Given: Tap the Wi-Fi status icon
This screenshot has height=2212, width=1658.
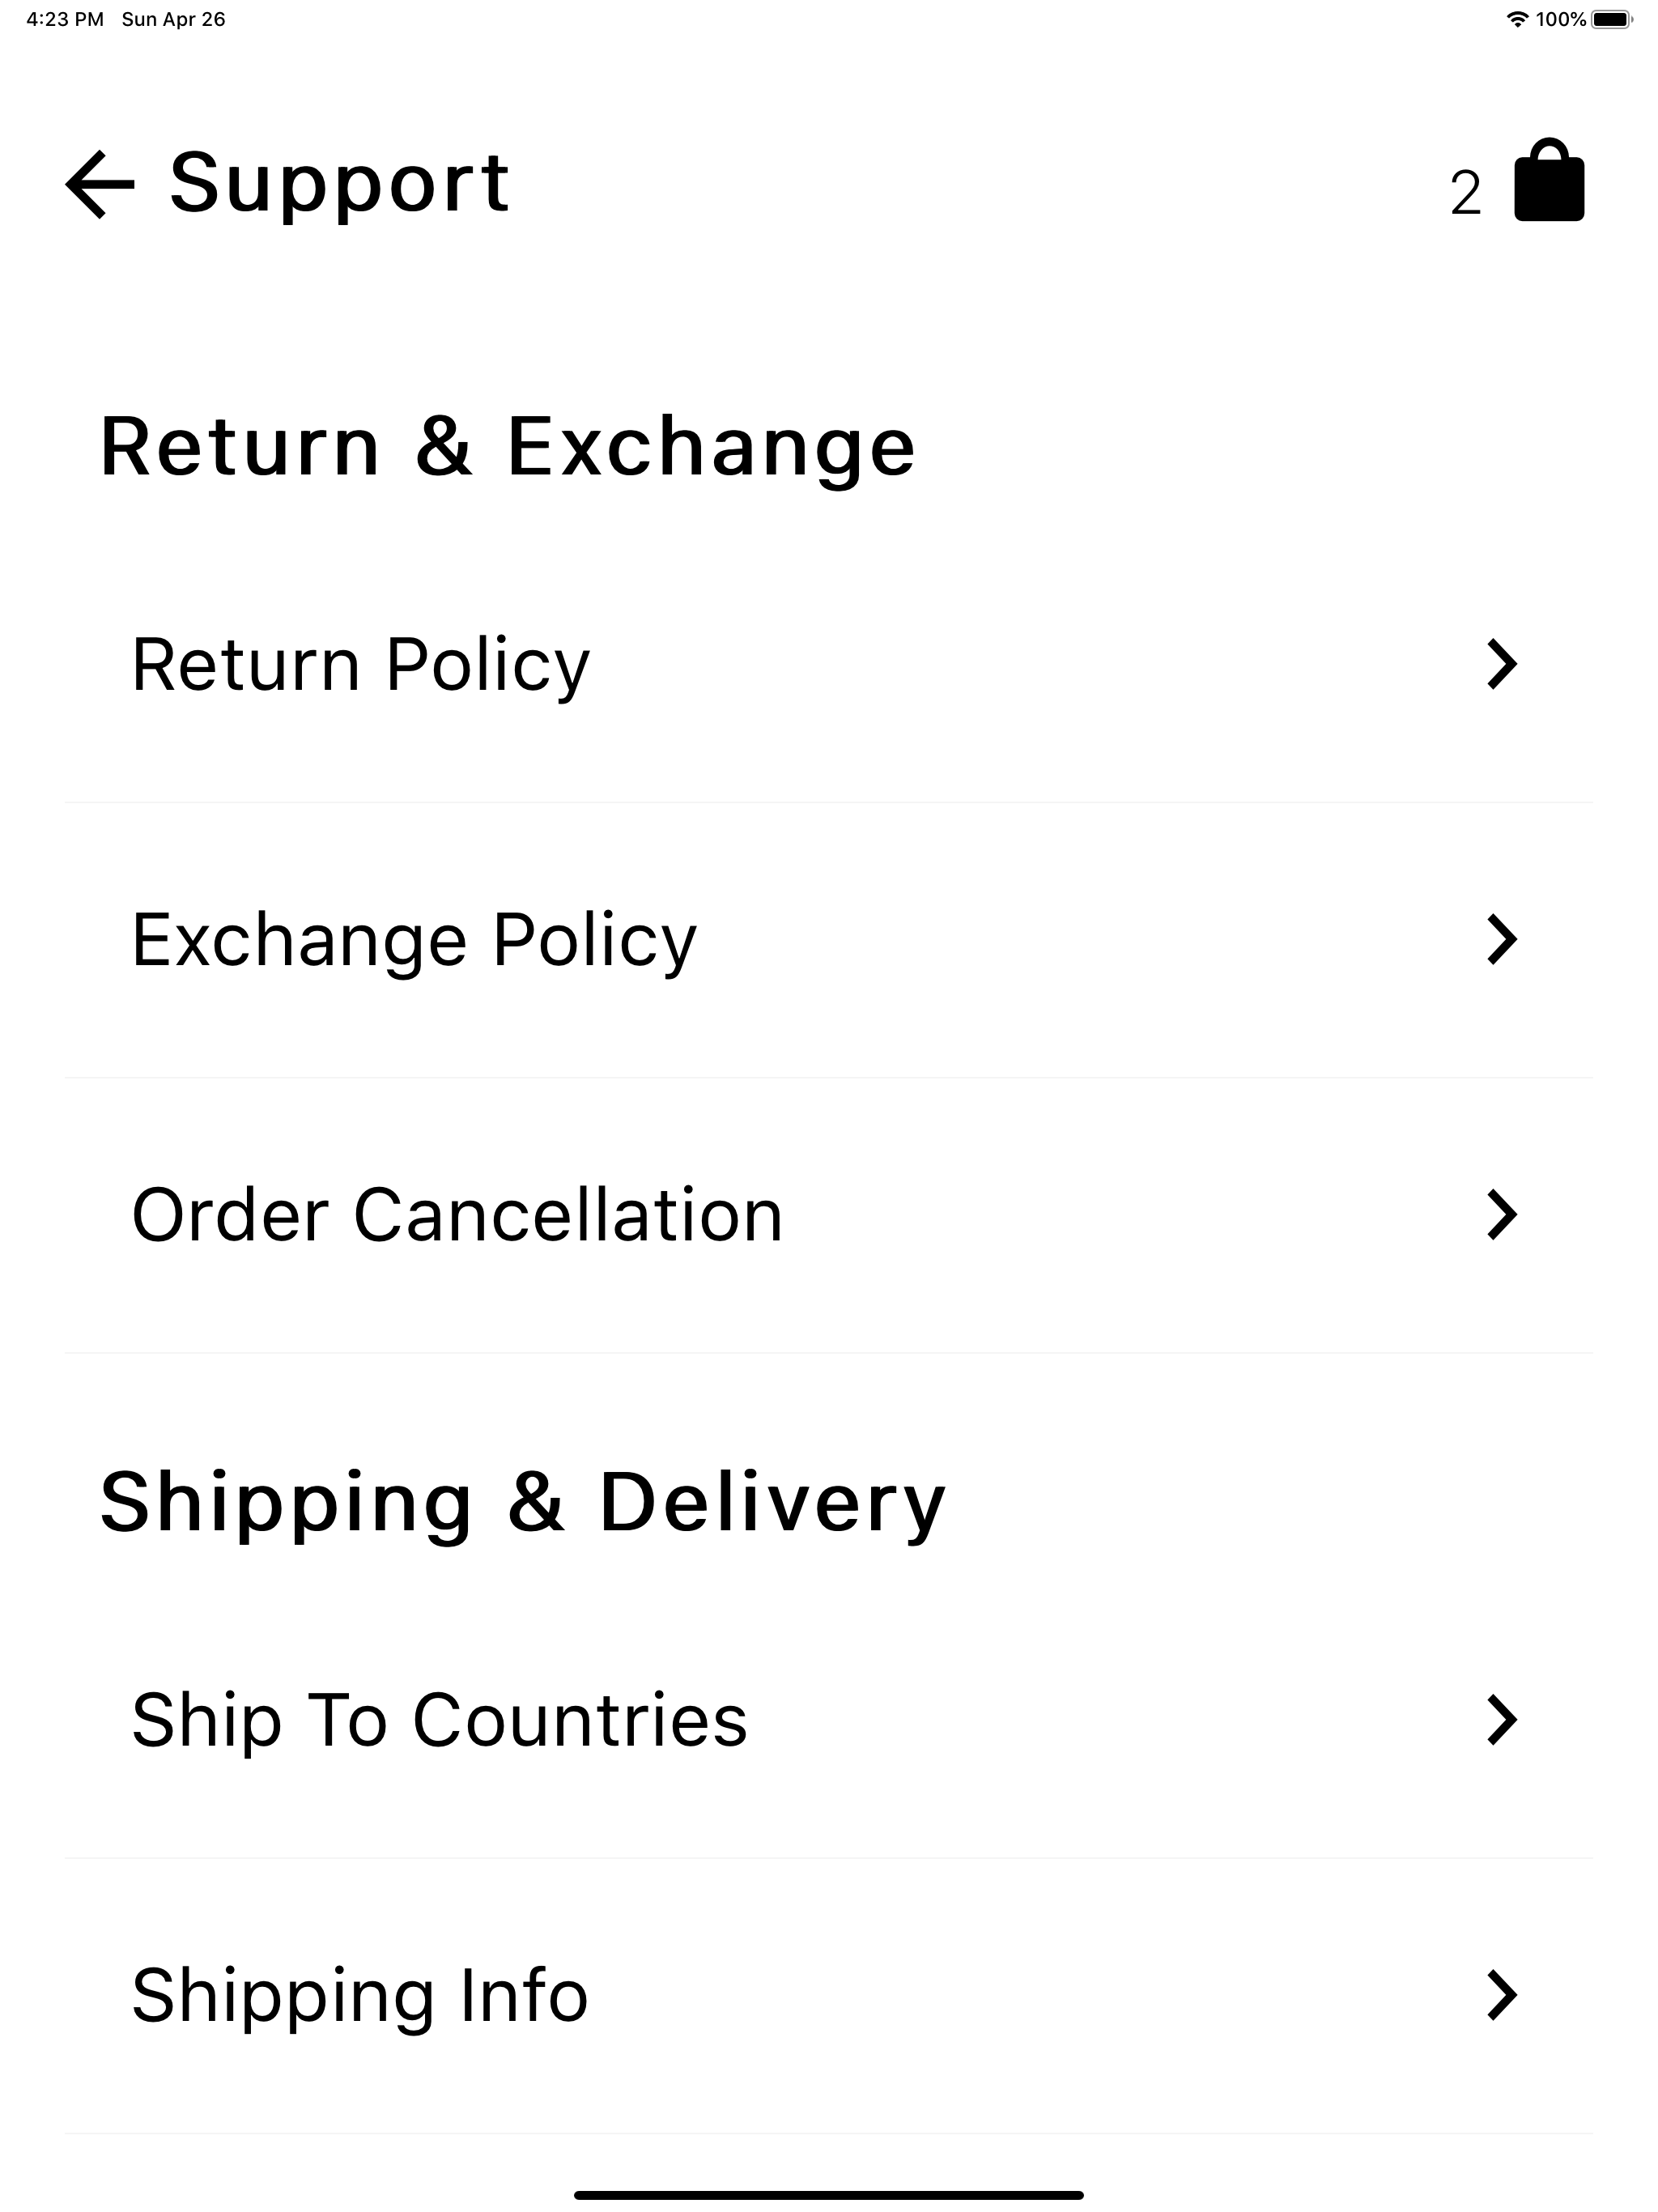Looking at the screenshot, I should click(x=1516, y=20).
